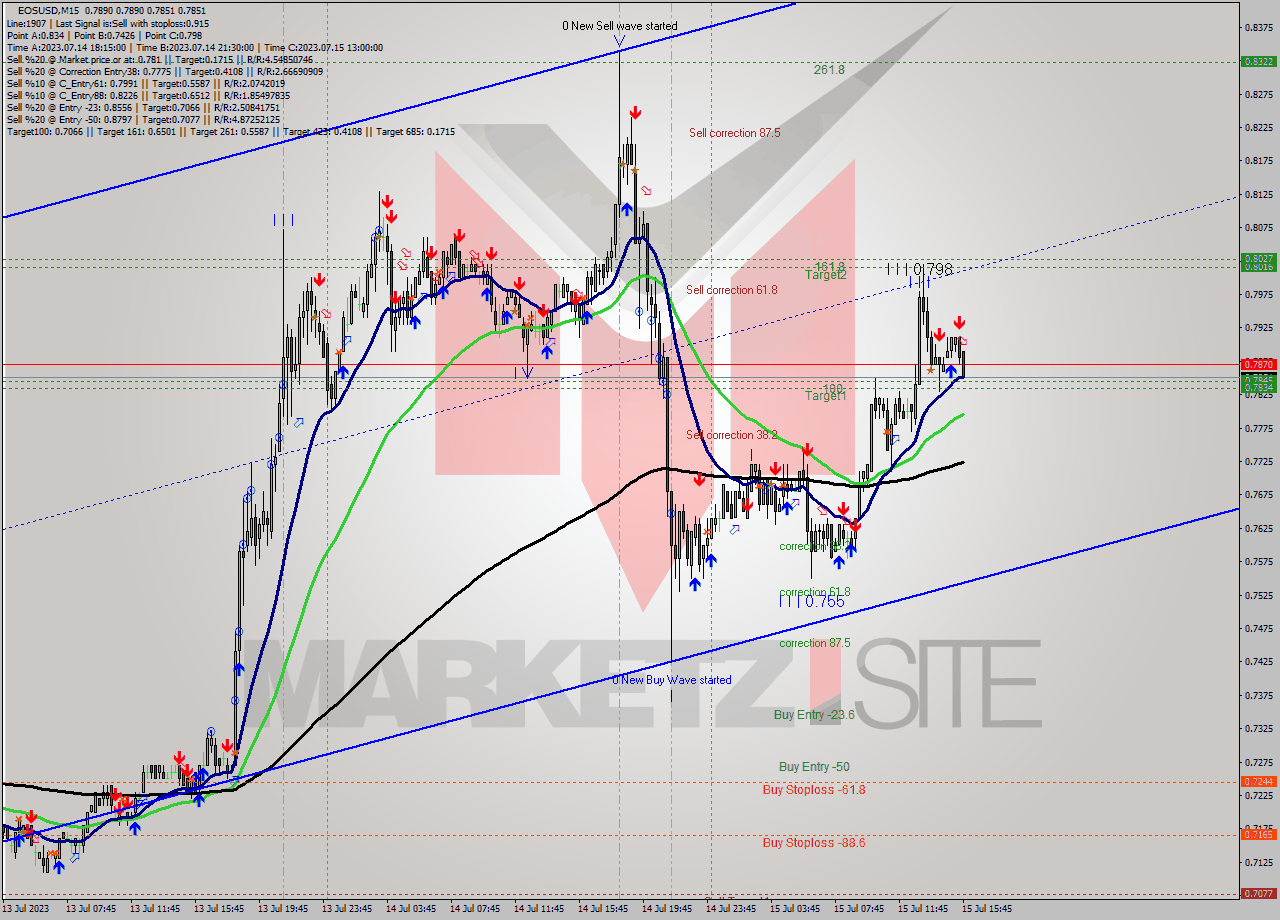
Task: Click the 0.7125 value on price axis
Action: tap(1259, 862)
